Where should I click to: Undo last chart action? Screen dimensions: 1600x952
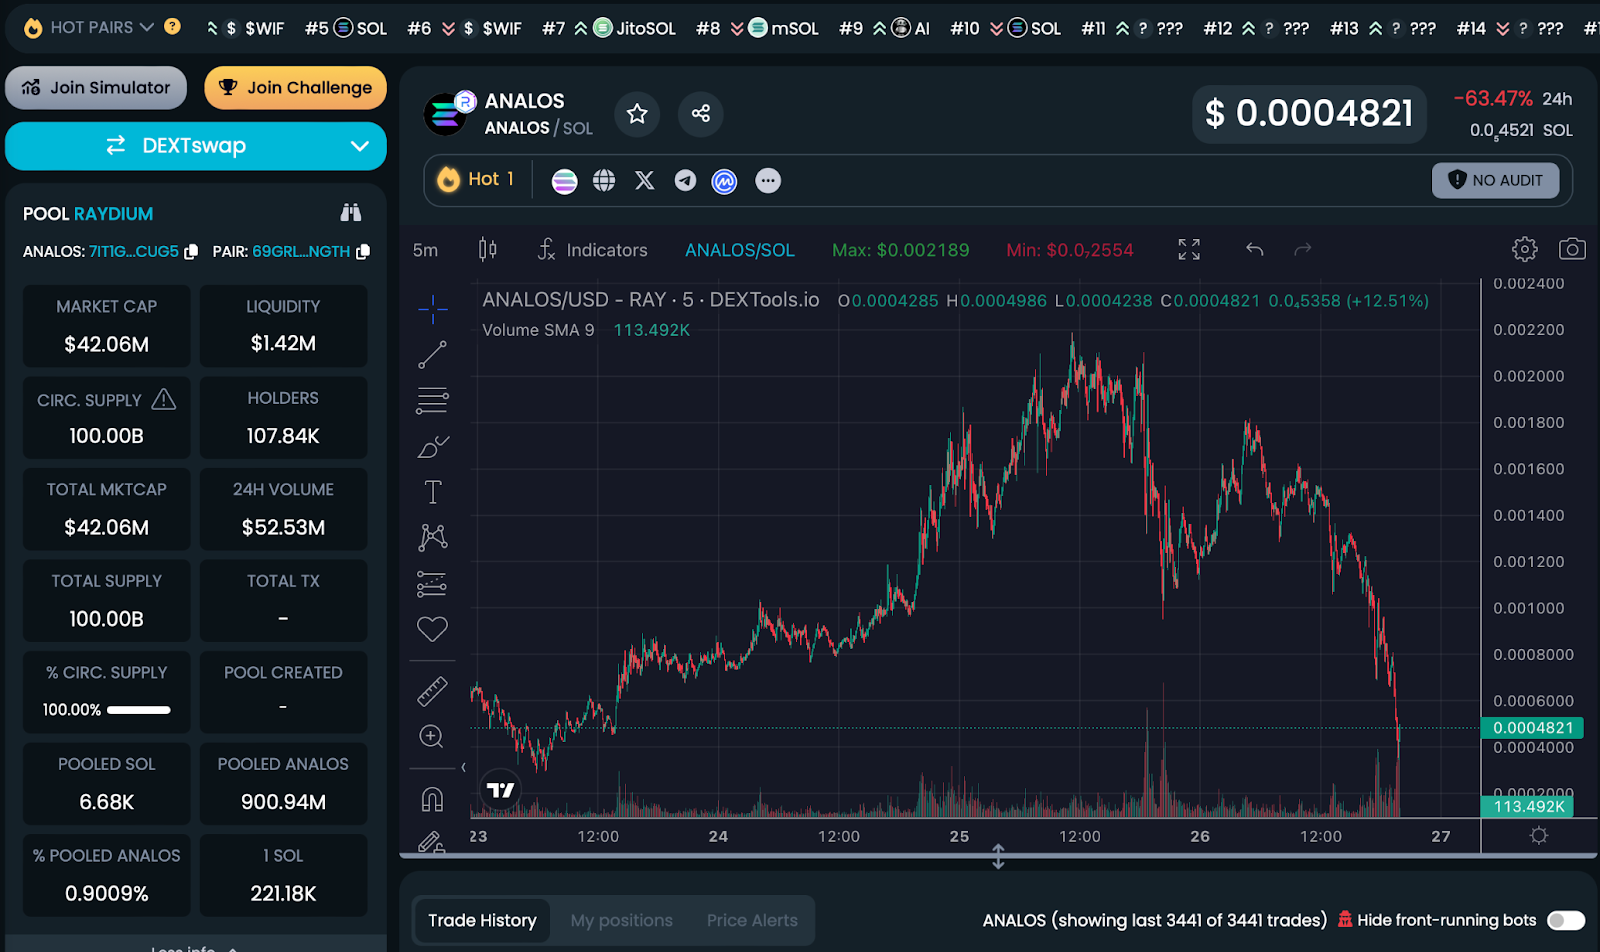tap(1255, 249)
